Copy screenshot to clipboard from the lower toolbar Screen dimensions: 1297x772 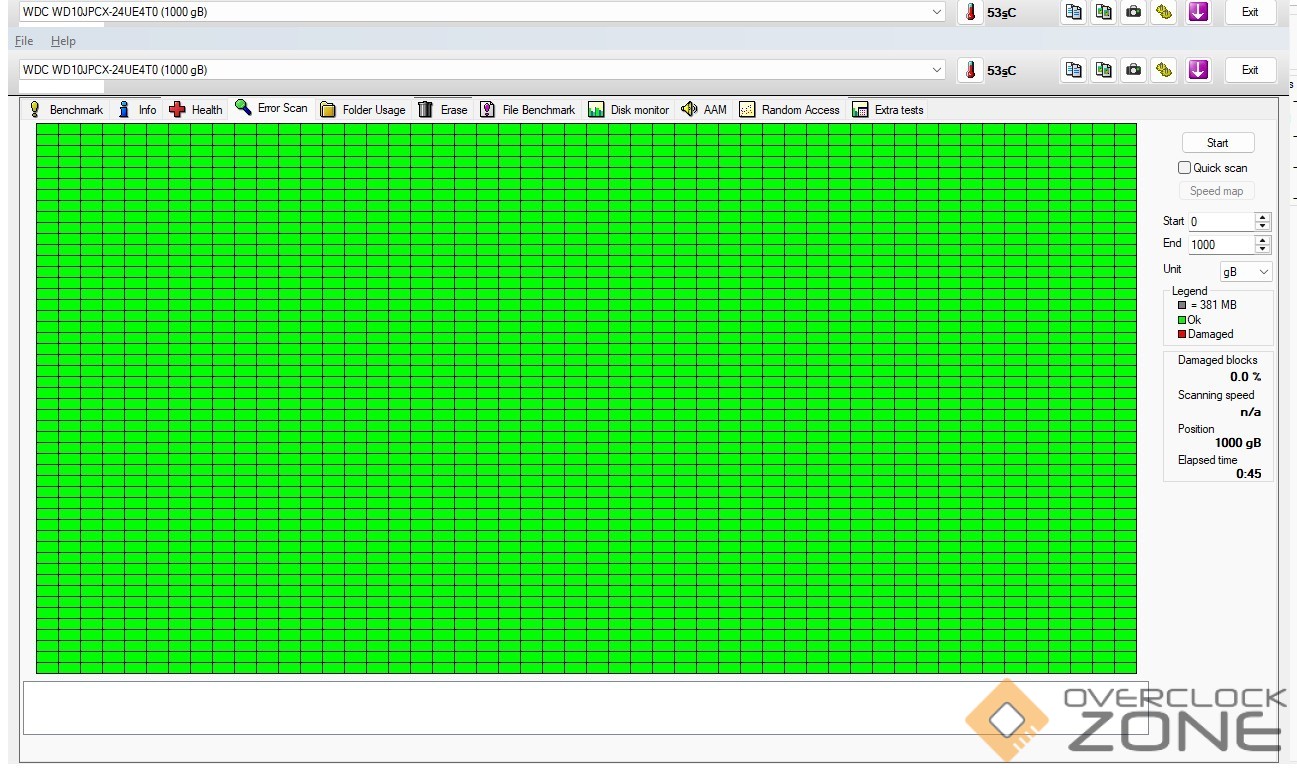coord(1103,70)
